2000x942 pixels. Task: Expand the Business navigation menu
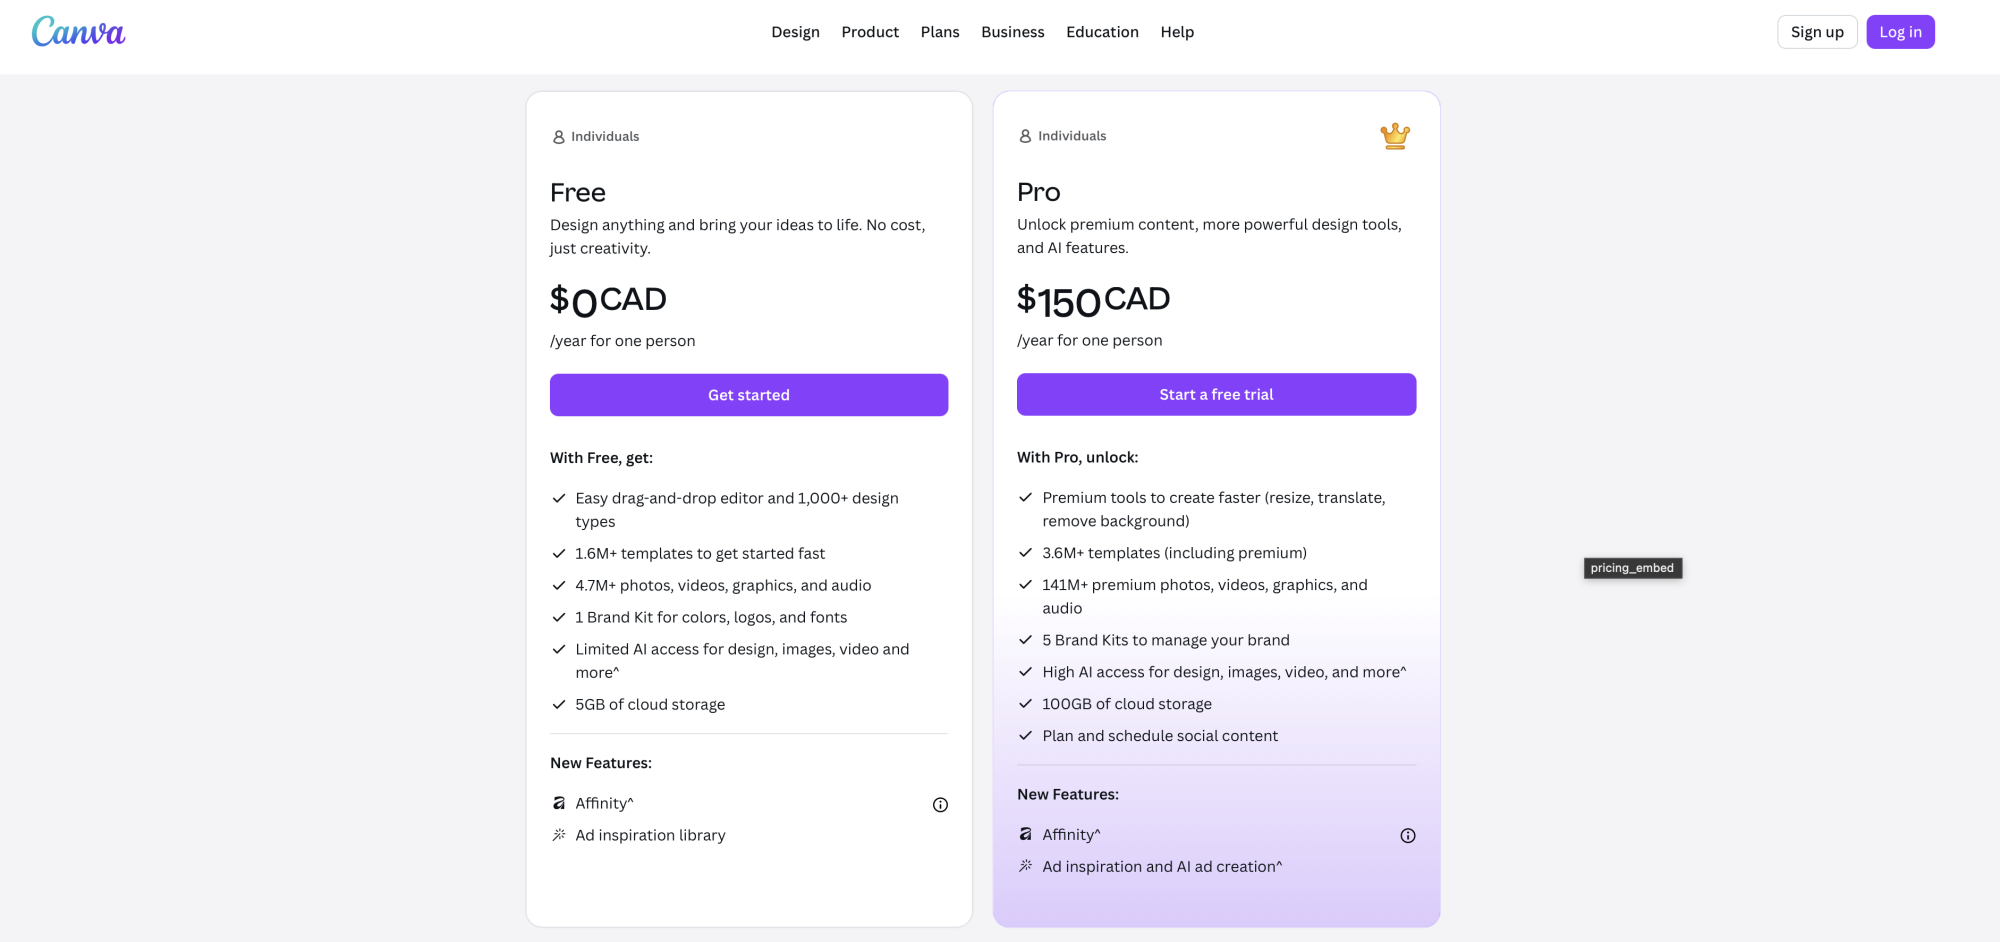click(1012, 32)
